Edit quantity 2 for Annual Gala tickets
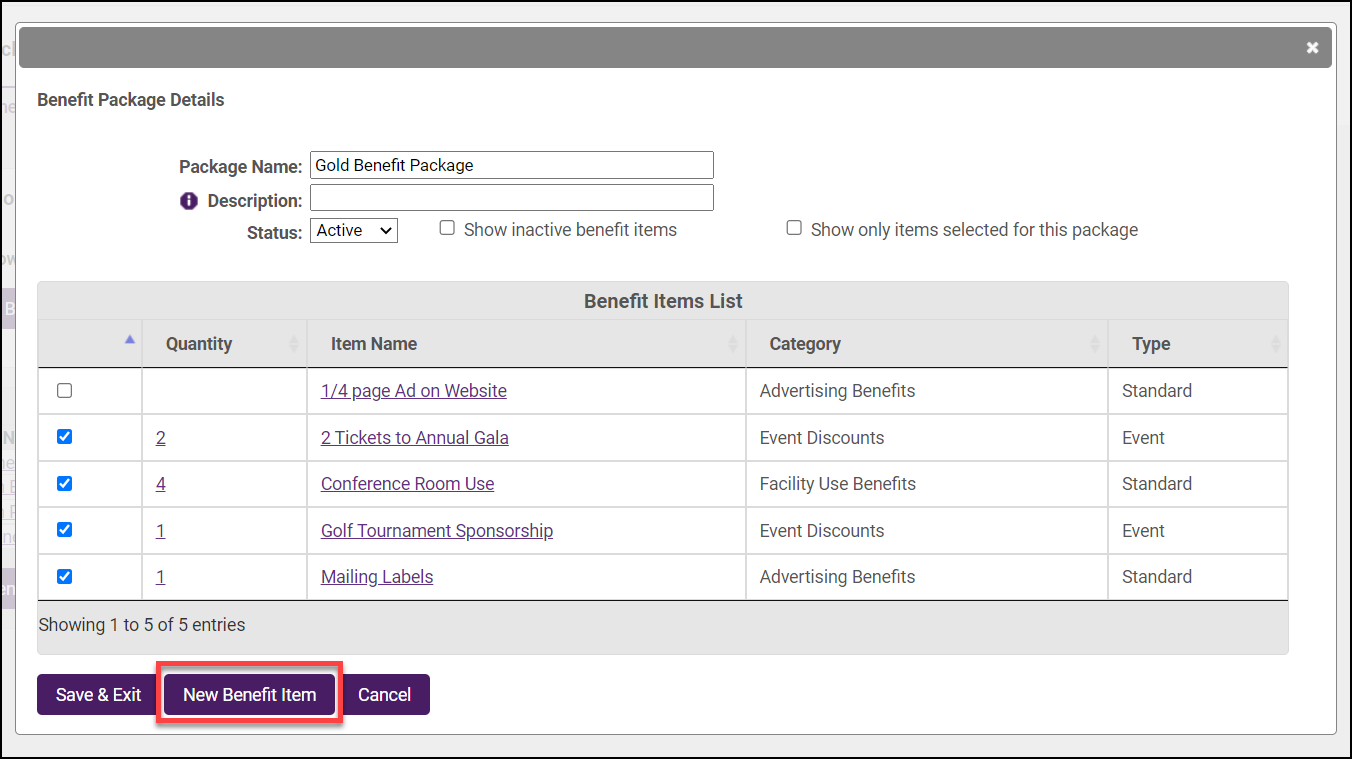 161,438
